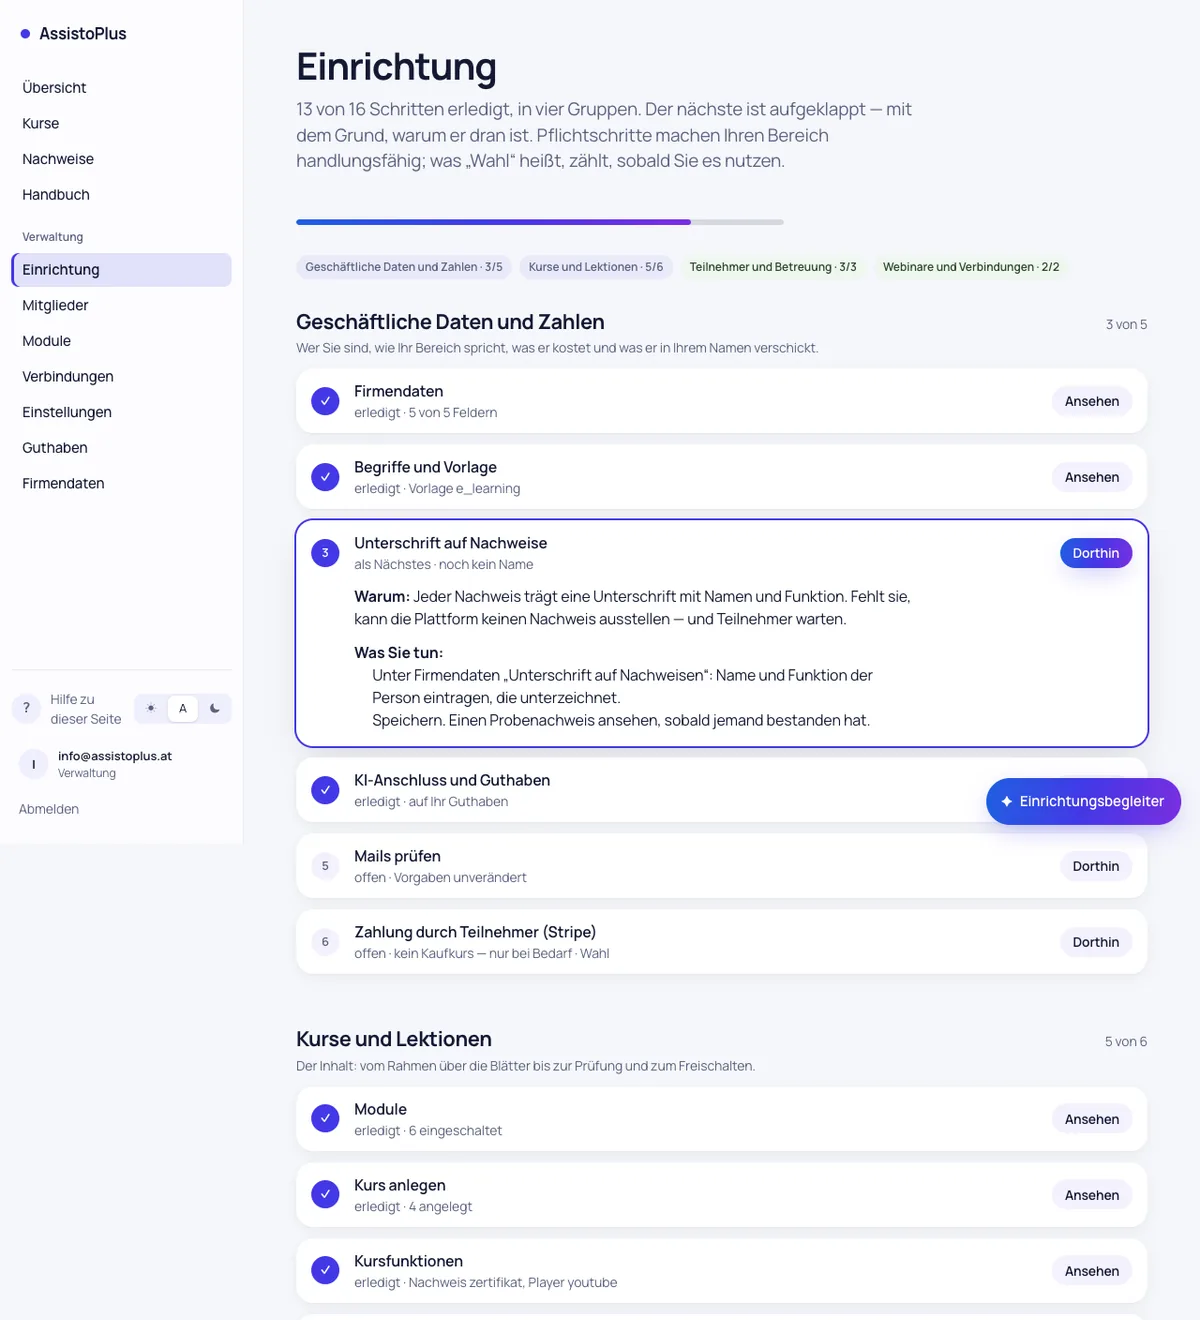The height and width of the screenshot is (1320, 1200).
Task: Click Abmelden to log out
Action: point(49,809)
